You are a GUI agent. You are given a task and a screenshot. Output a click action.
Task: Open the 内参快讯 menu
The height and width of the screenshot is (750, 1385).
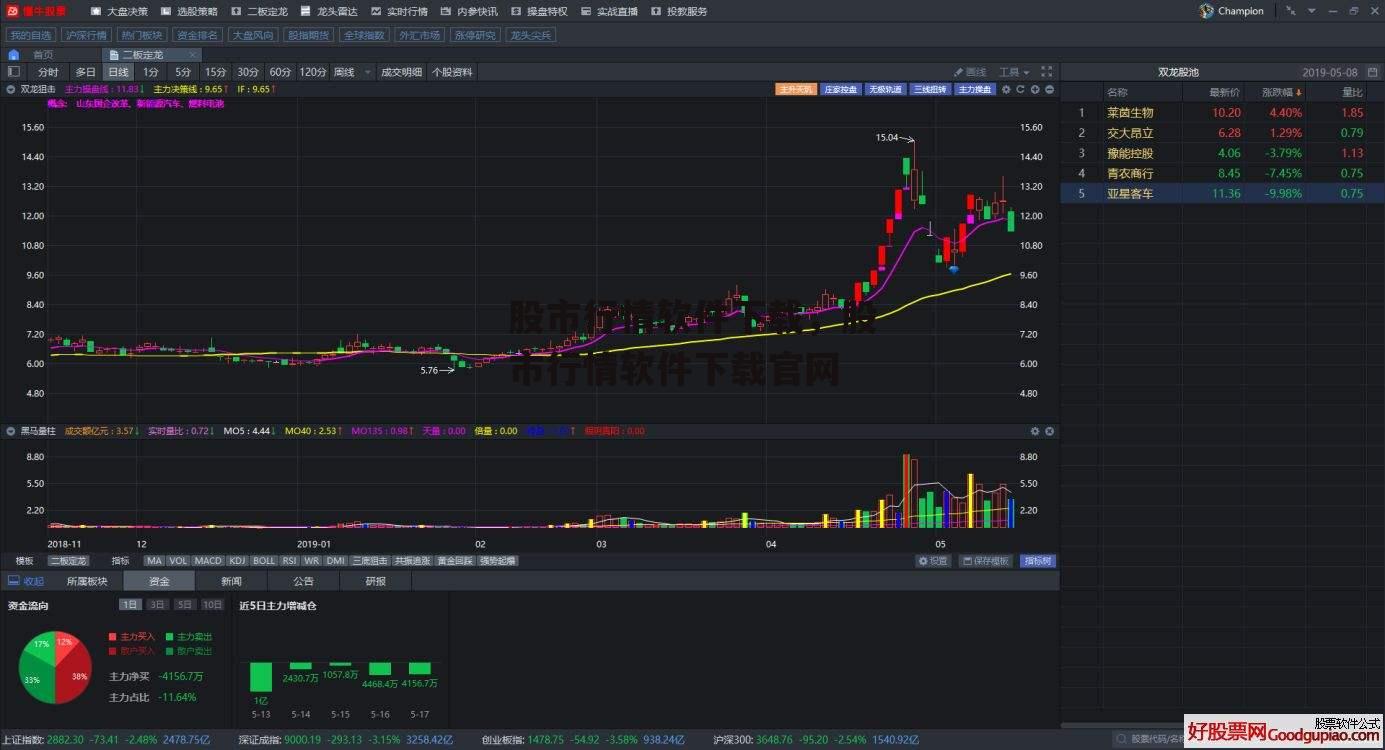tap(470, 11)
